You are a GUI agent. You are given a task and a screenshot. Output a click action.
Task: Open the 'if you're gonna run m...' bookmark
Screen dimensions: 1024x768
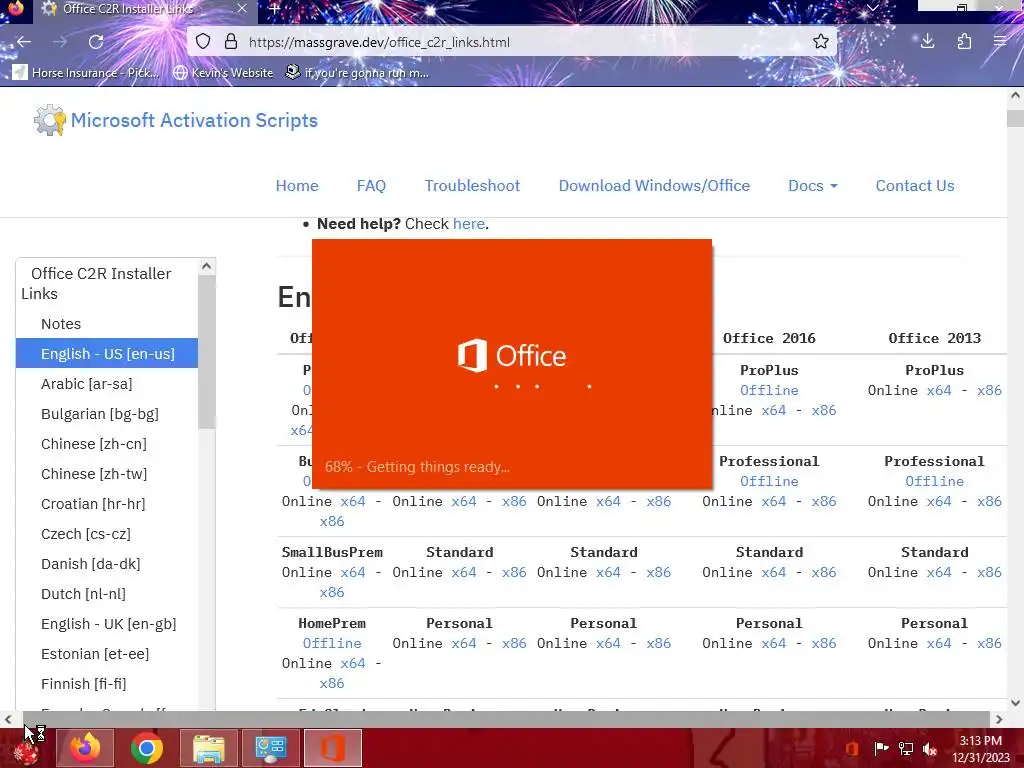pos(357,72)
